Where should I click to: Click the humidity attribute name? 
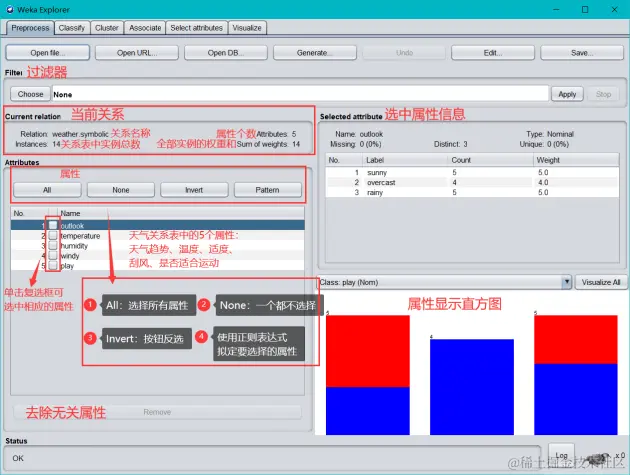click(x=74, y=246)
